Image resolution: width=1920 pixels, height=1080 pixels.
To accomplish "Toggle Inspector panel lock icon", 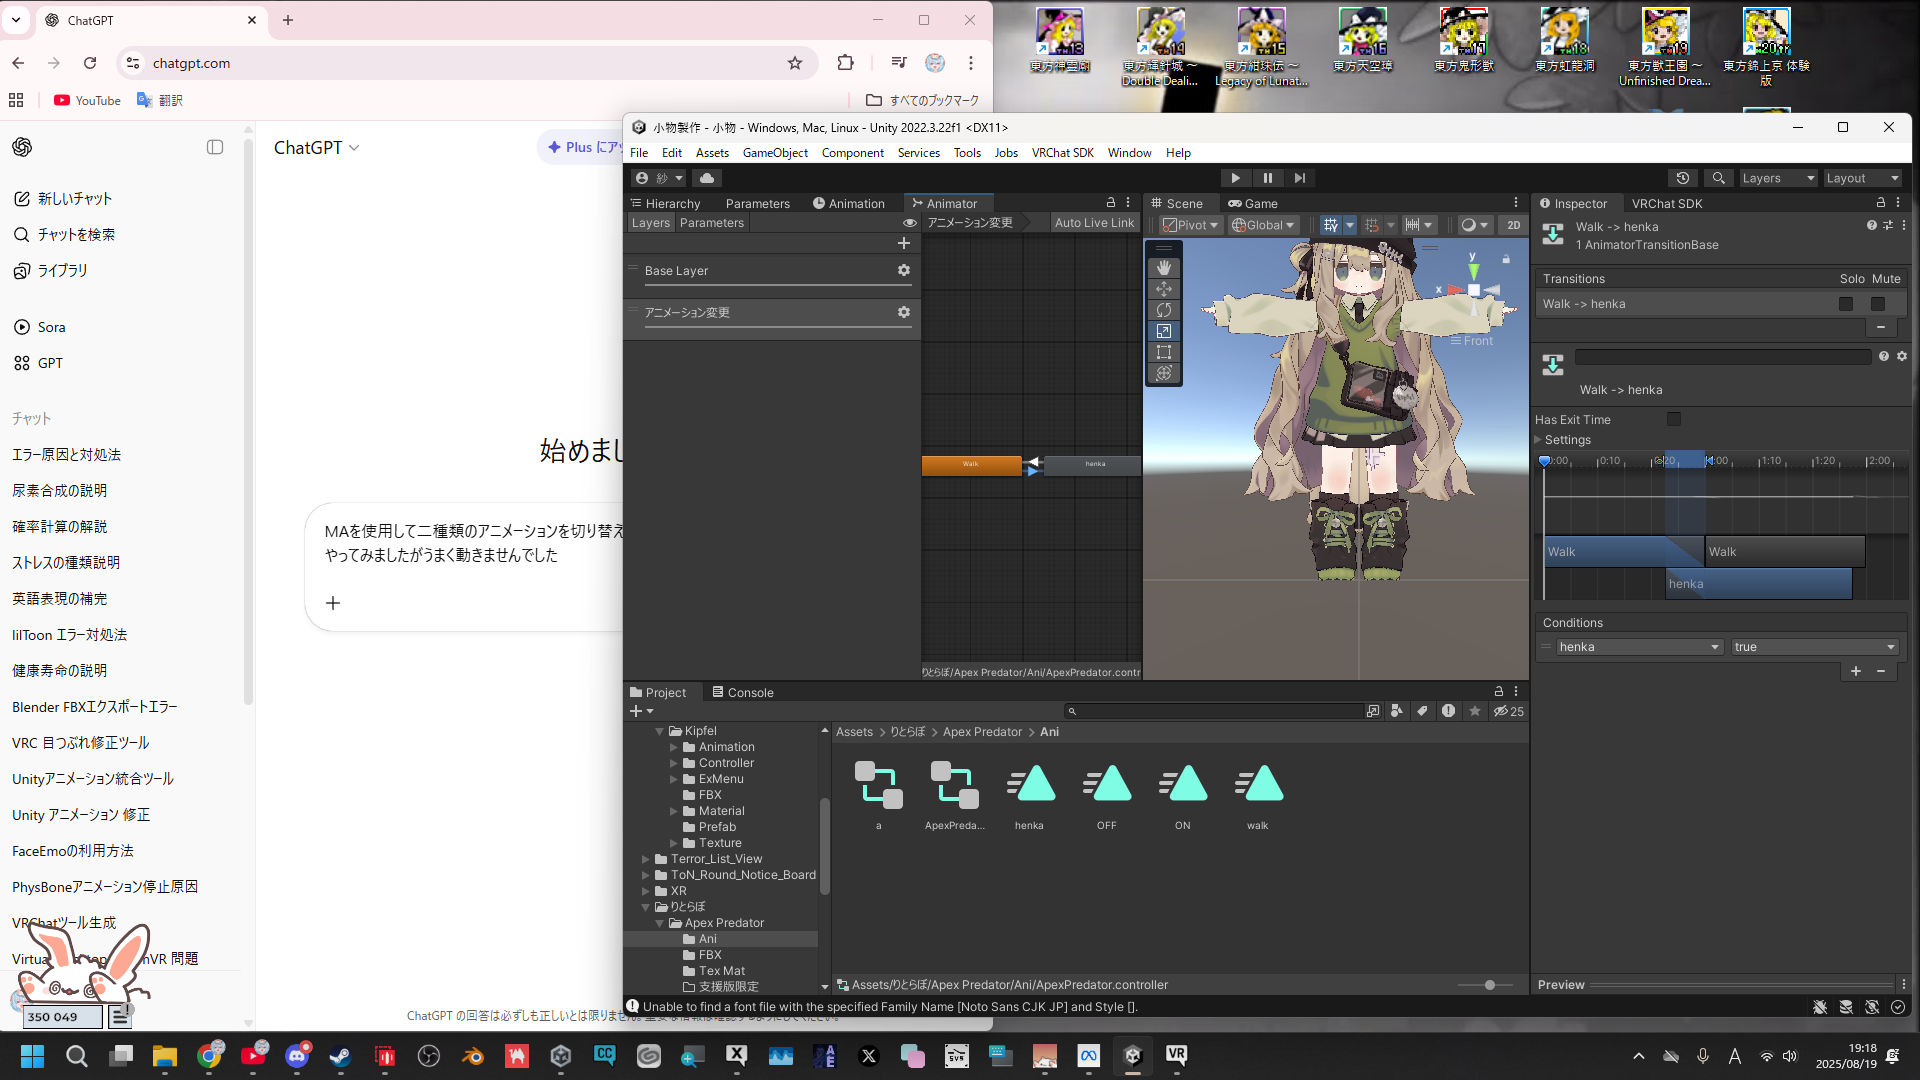I will (1881, 203).
